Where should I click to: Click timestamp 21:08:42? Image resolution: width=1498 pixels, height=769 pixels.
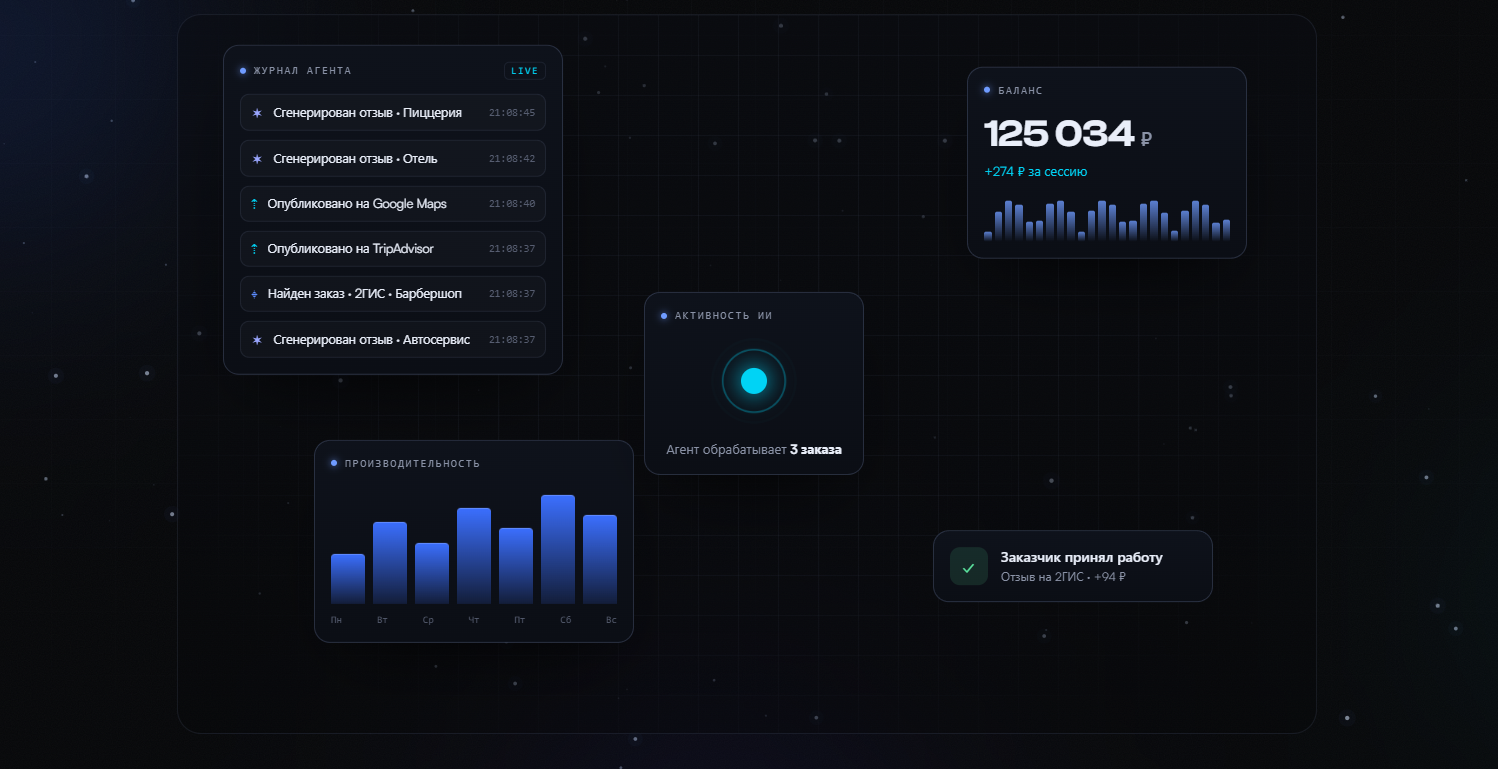[512, 159]
